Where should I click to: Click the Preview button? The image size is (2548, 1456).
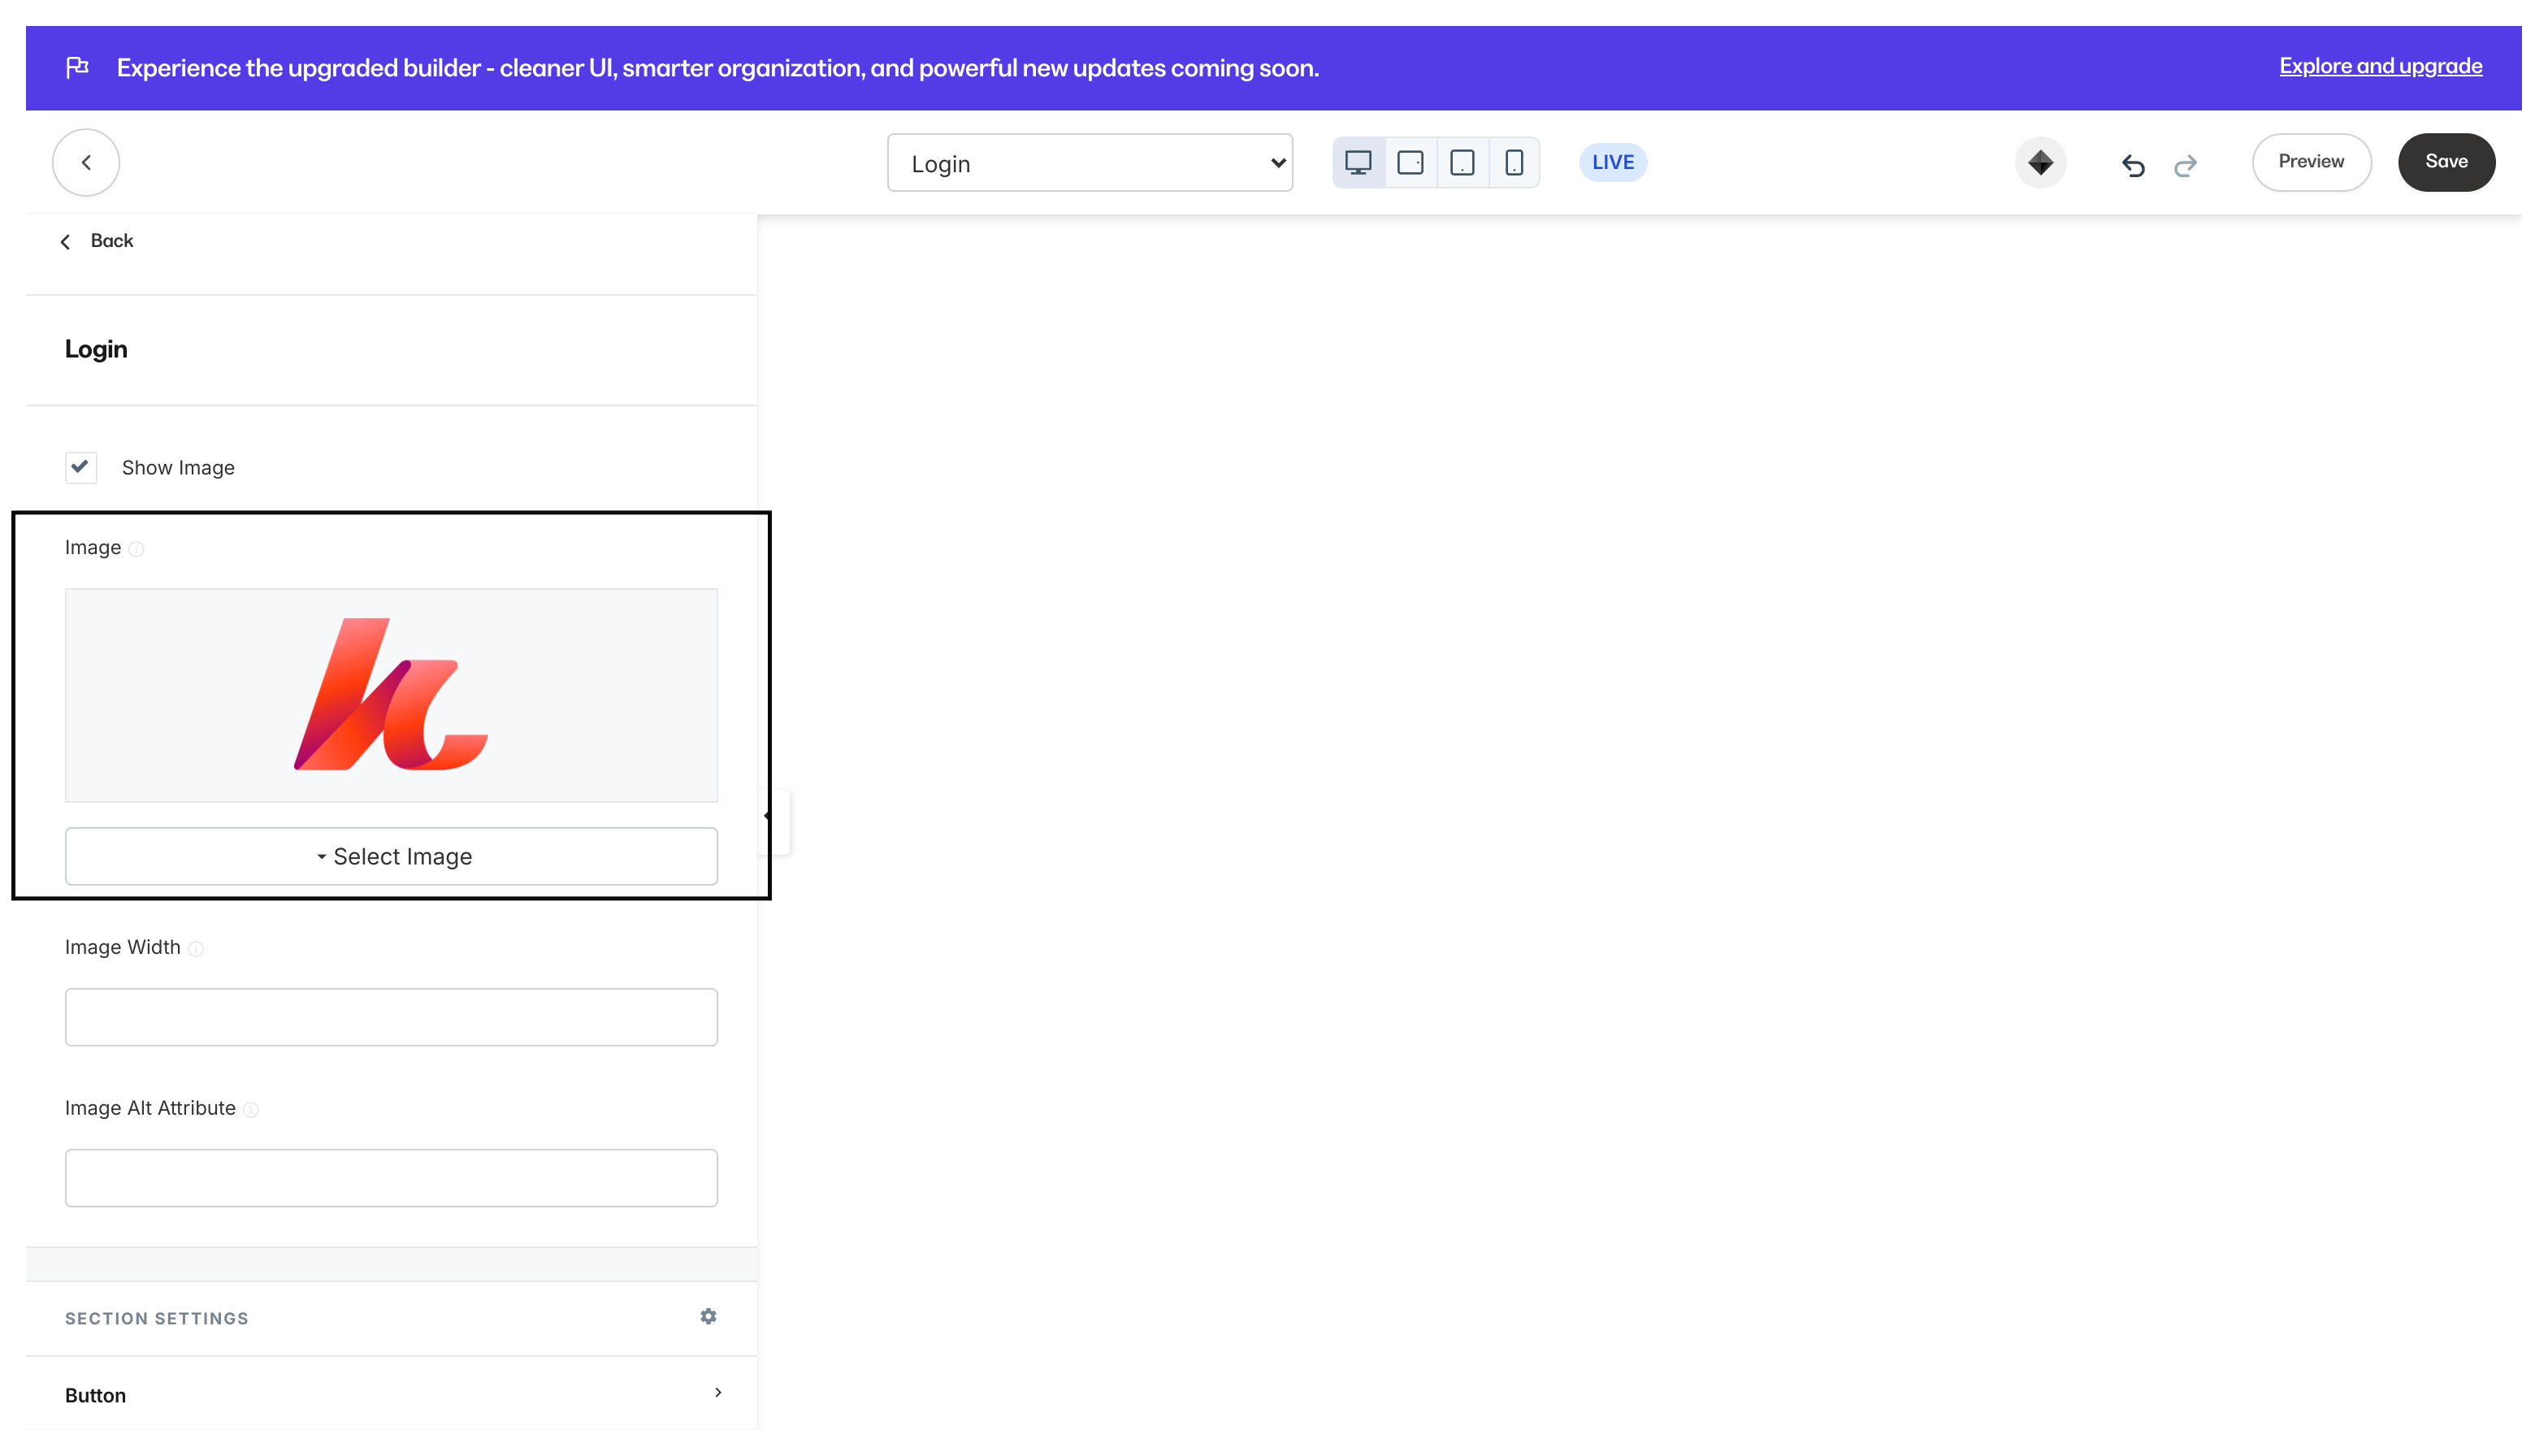coord(2311,162)
